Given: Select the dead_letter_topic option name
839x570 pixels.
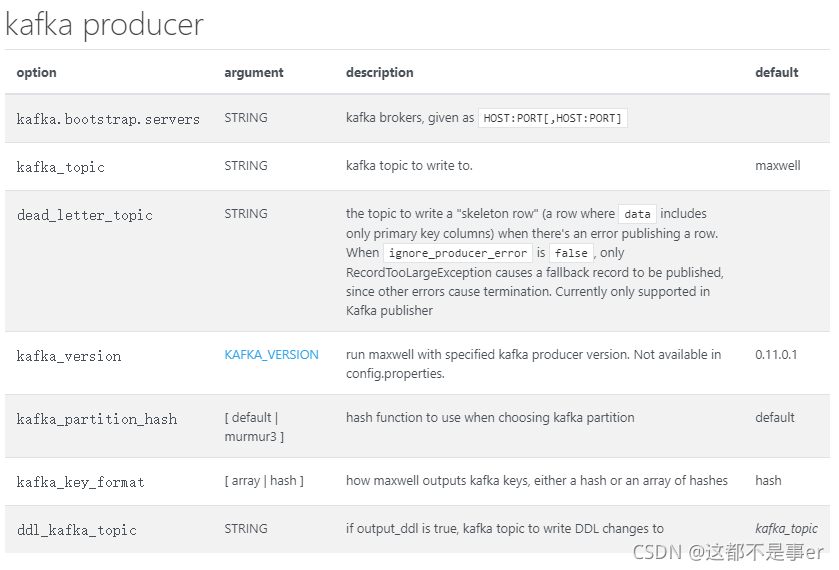Looking at the screenshot, I should pos(85,215).
